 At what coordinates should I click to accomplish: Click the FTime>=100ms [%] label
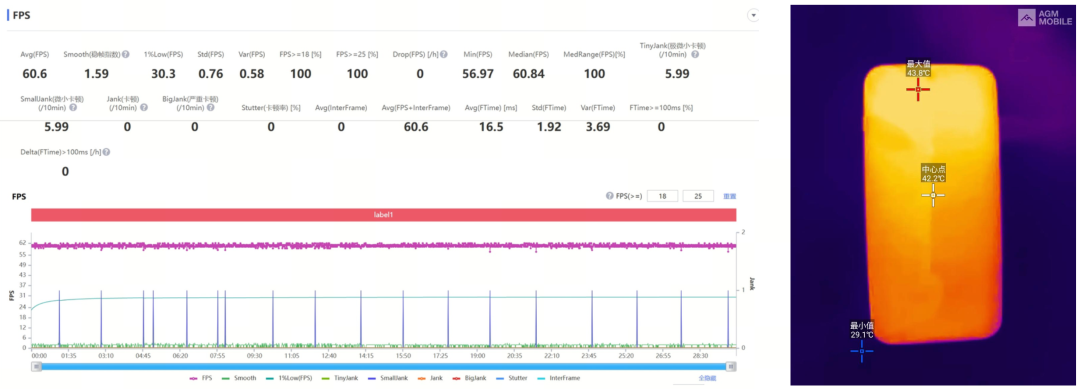[x=661, y=107]
